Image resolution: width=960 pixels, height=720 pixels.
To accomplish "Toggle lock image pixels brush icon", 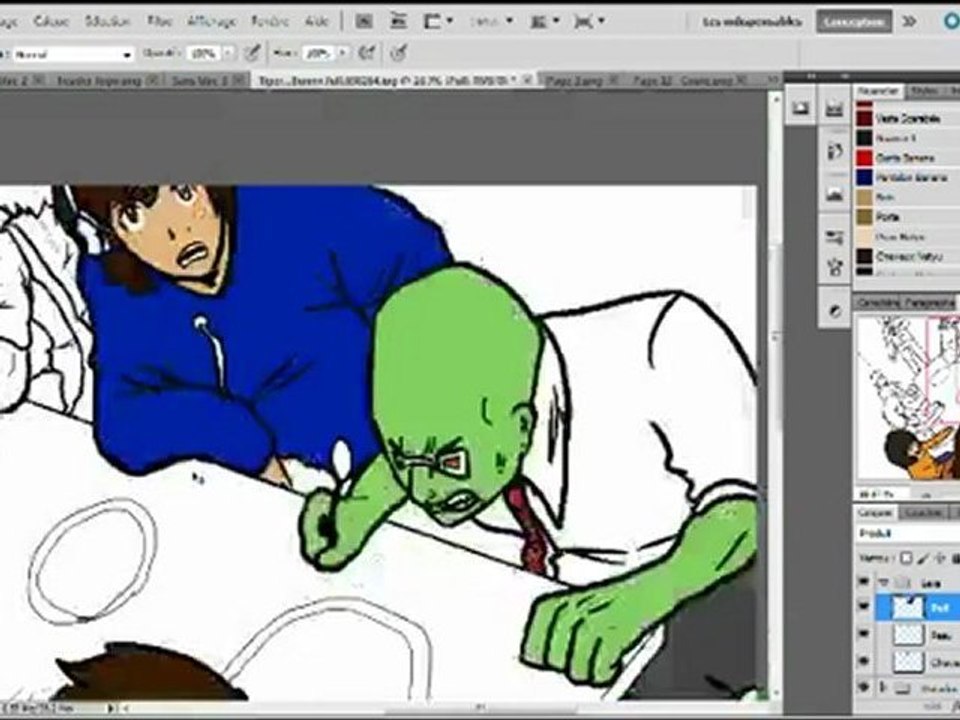I will pos(923,558).
